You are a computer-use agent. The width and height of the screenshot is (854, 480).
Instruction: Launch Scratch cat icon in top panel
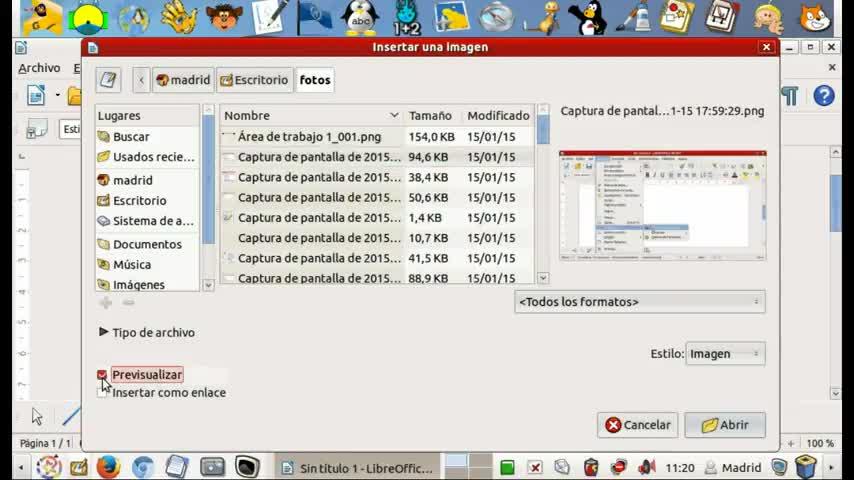coord(814,17)
